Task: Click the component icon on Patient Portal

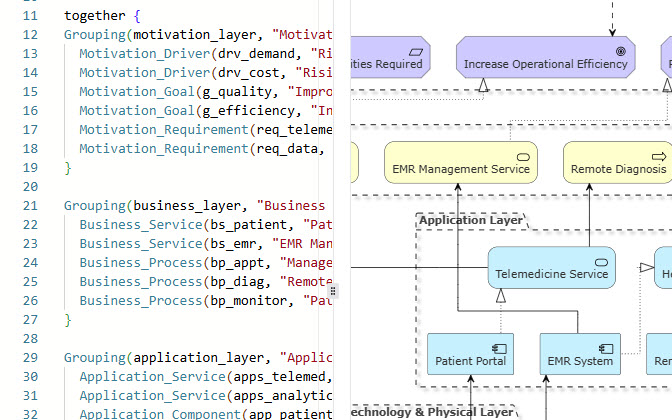Action: click(x=499, y=349)
